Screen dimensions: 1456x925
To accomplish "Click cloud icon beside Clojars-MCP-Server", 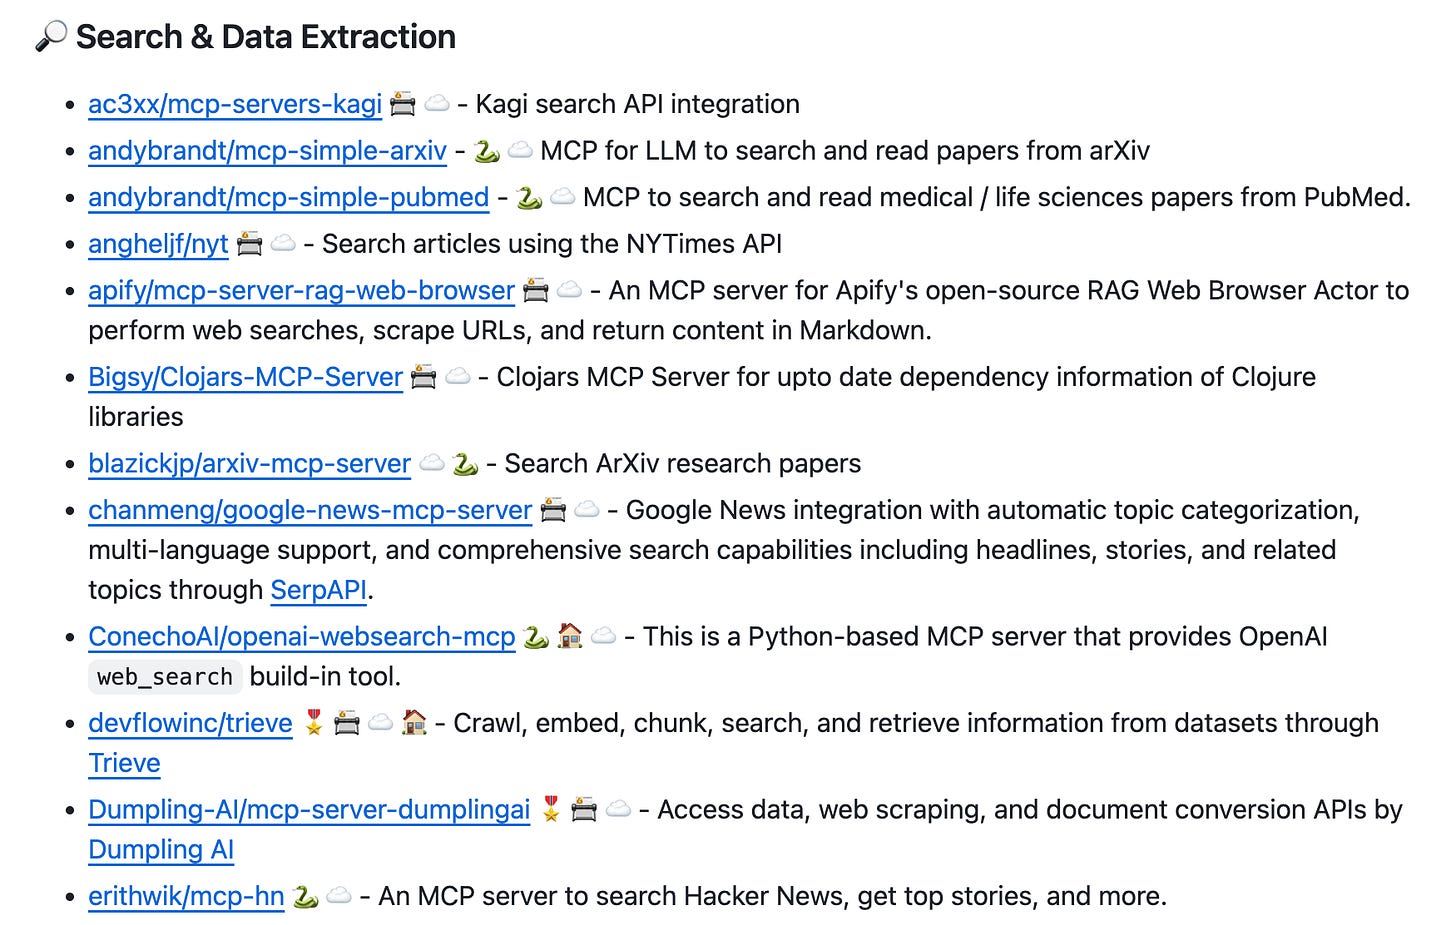I will (458, 376).
